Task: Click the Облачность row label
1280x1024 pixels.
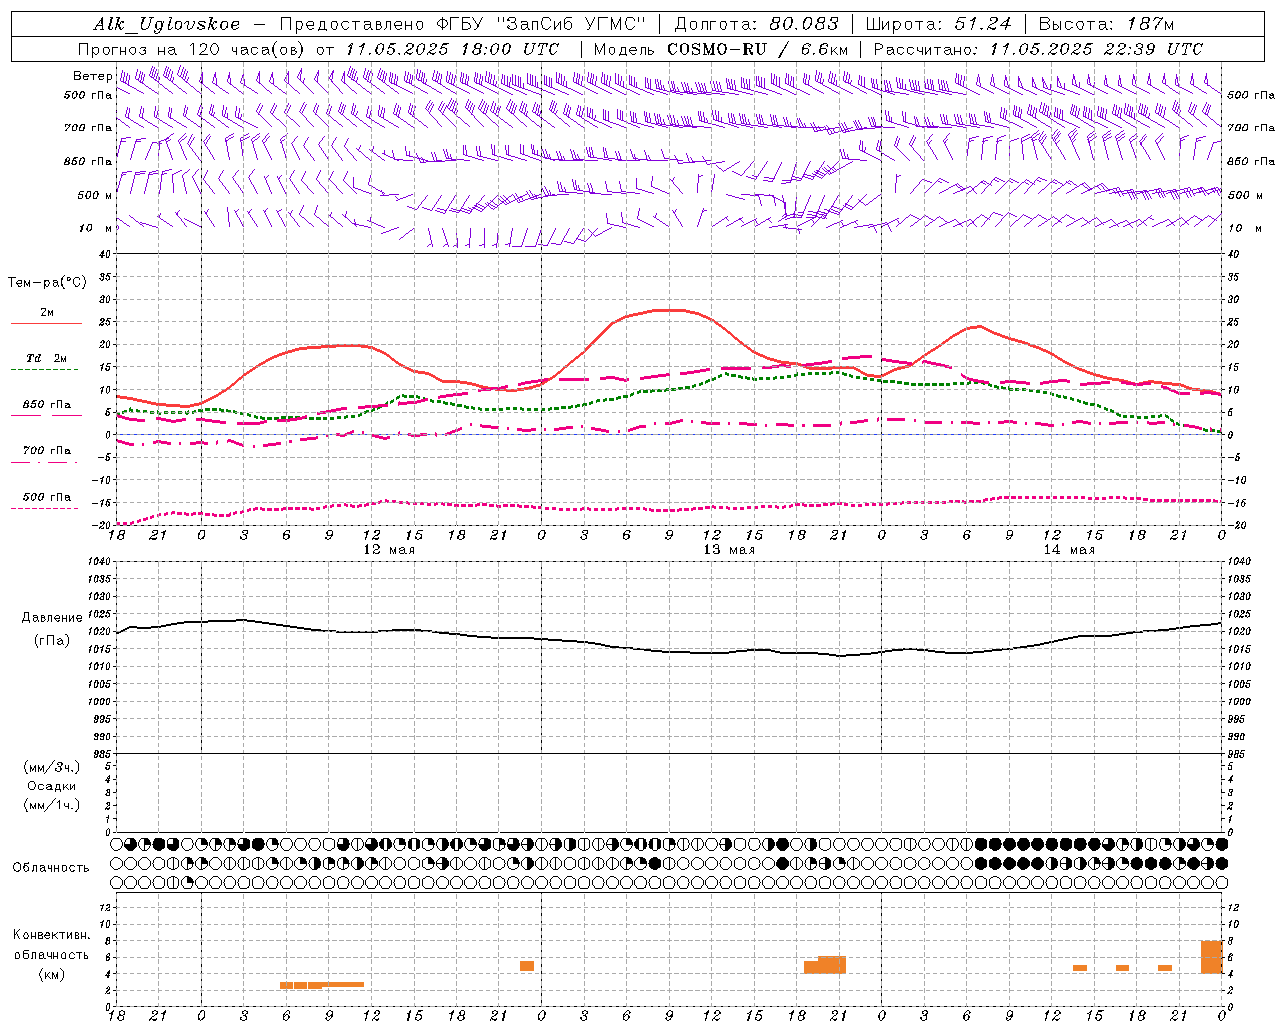Action: 51,868
